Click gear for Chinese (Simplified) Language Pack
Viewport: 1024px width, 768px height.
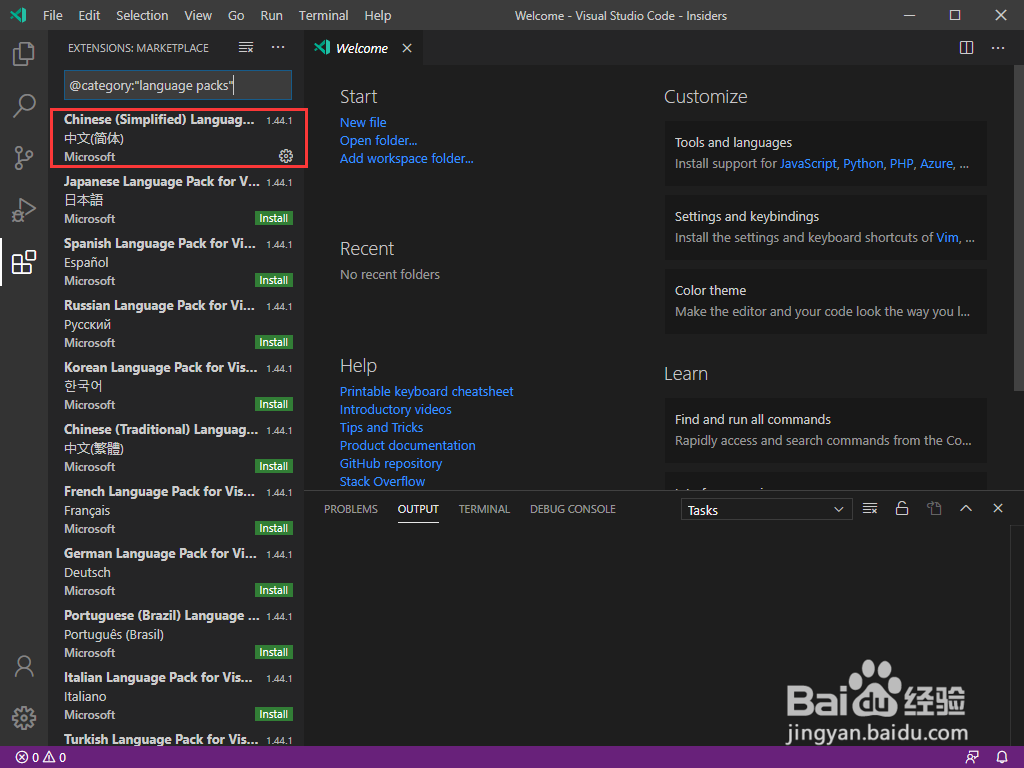286,156
